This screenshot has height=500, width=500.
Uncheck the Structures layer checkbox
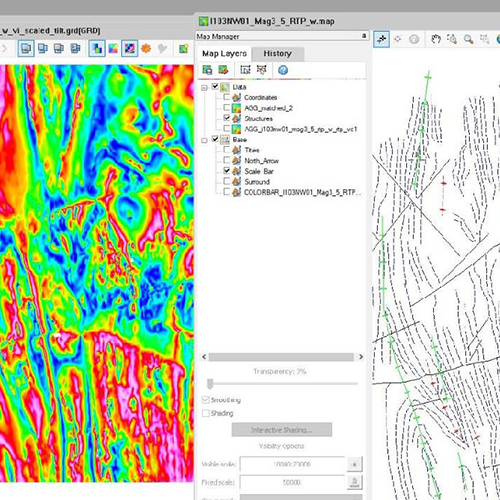[x=227, y=118]
